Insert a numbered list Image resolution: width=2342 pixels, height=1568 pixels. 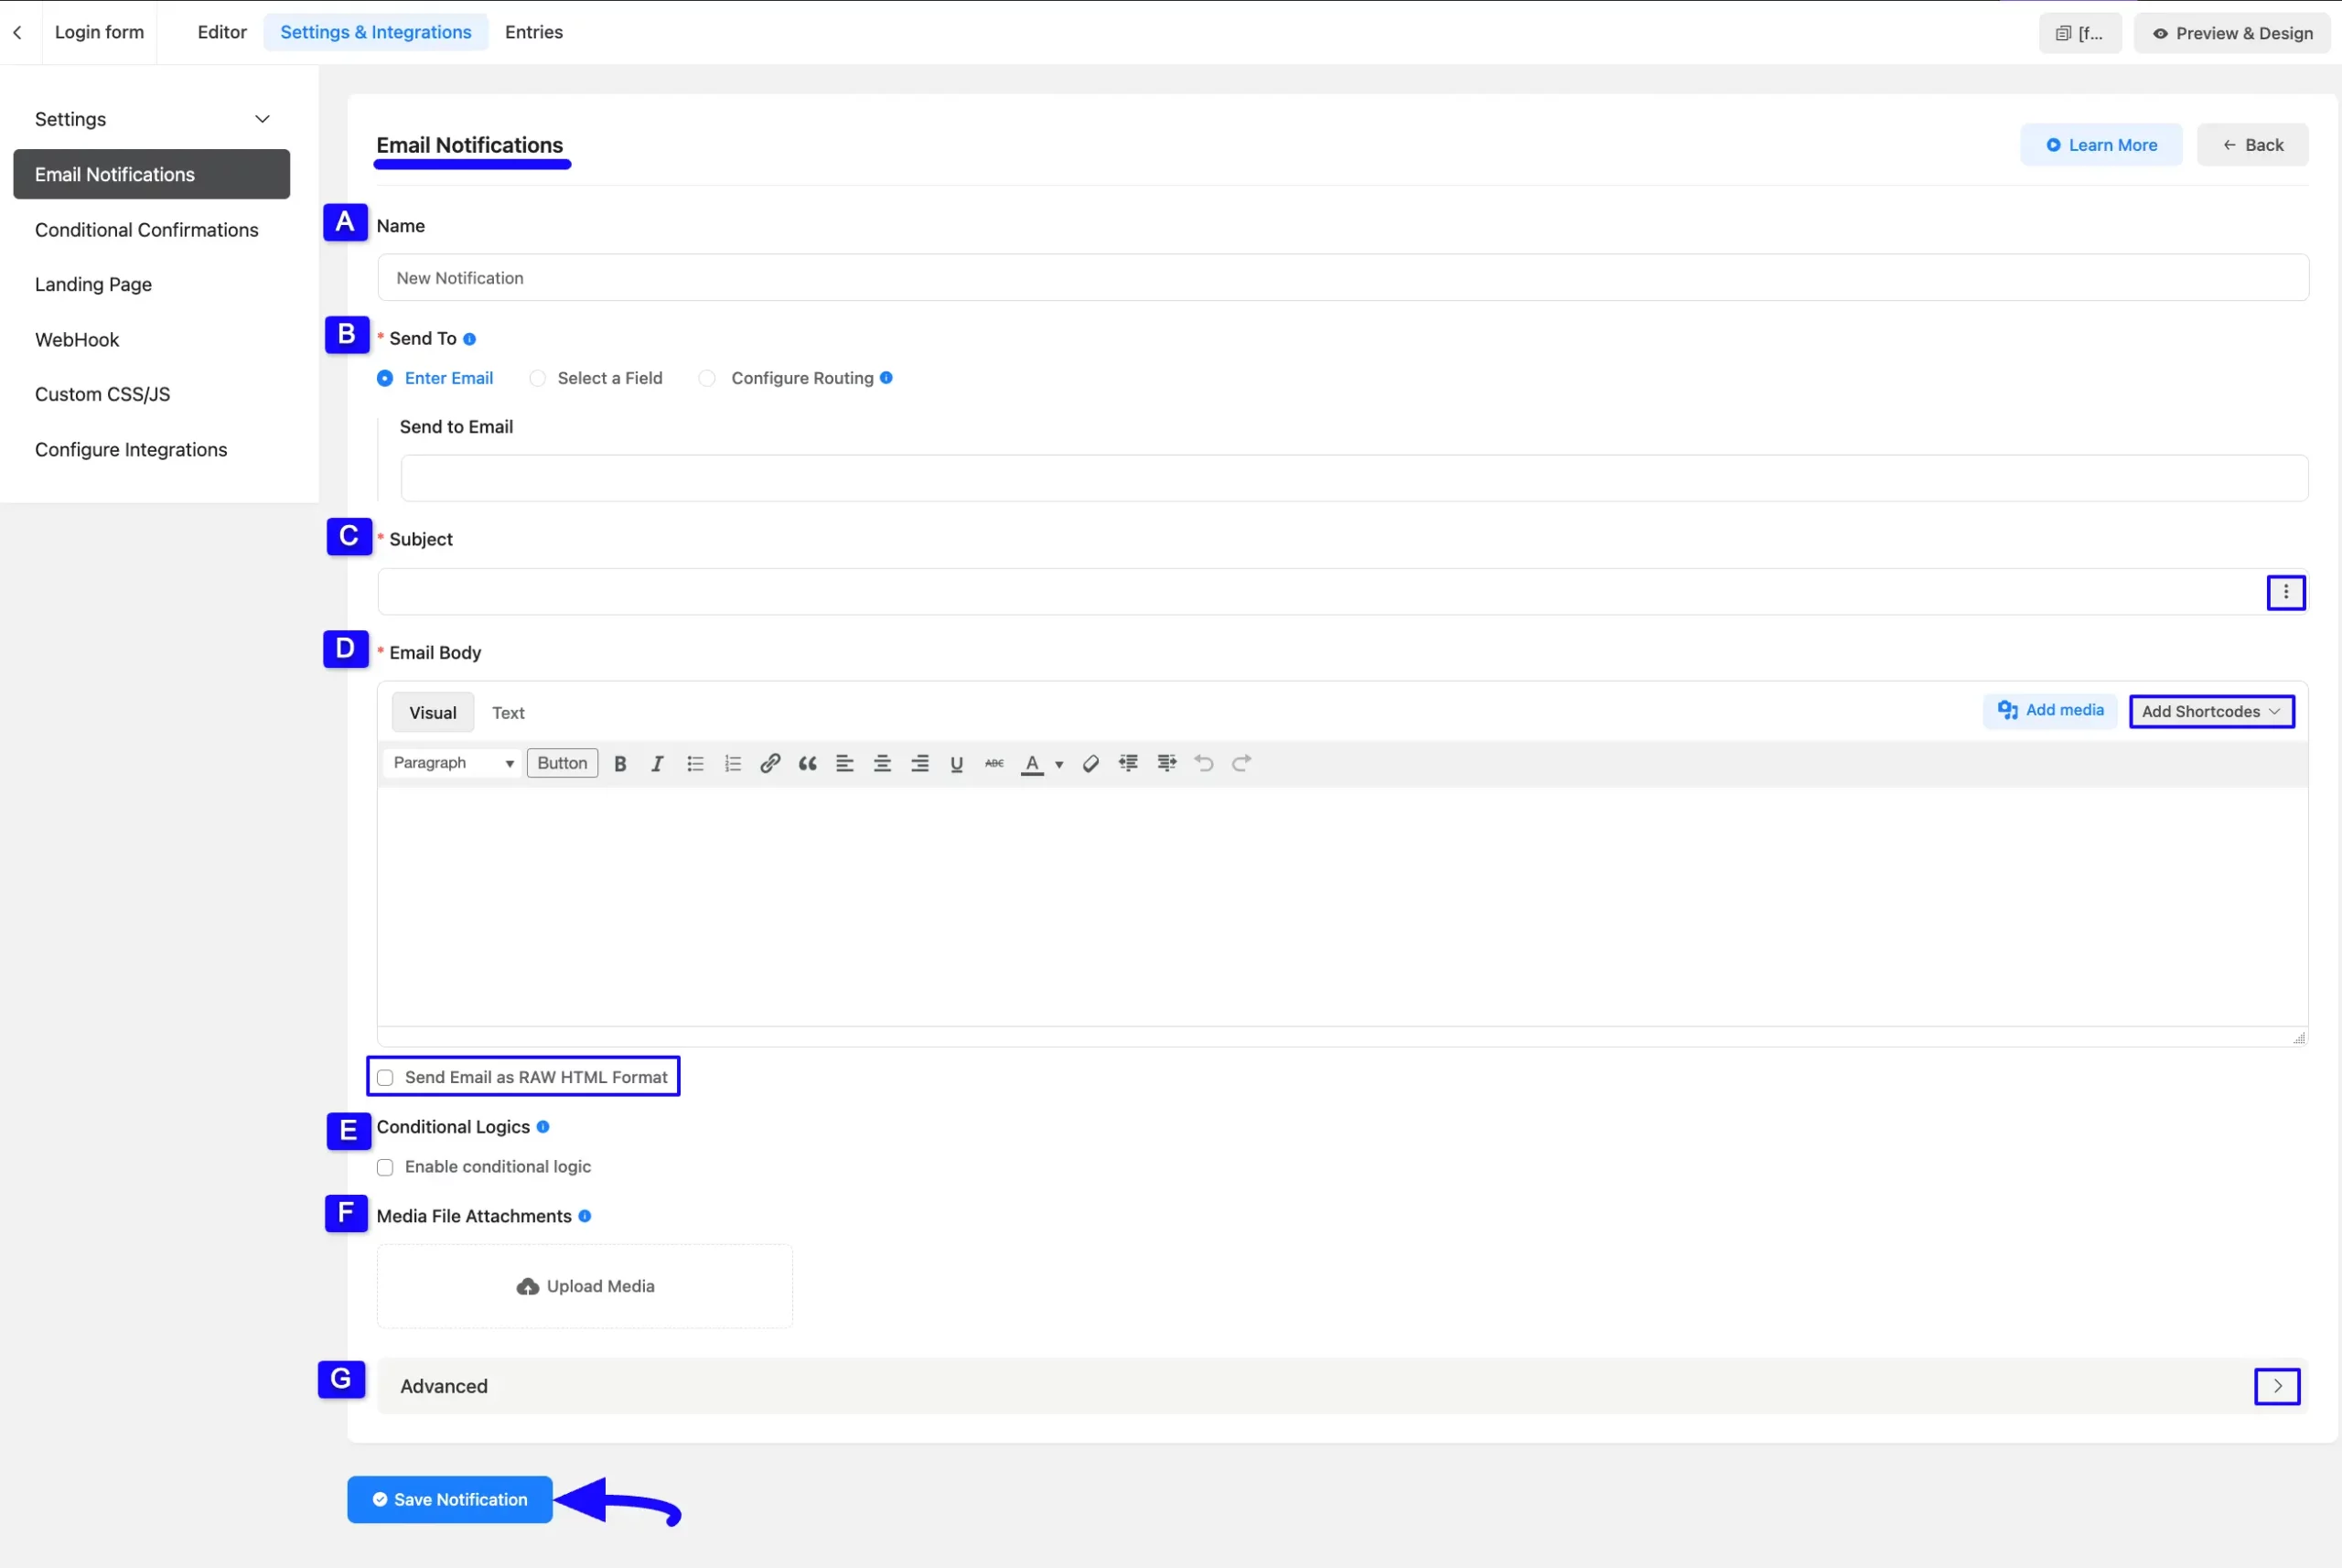click(733, 763)
